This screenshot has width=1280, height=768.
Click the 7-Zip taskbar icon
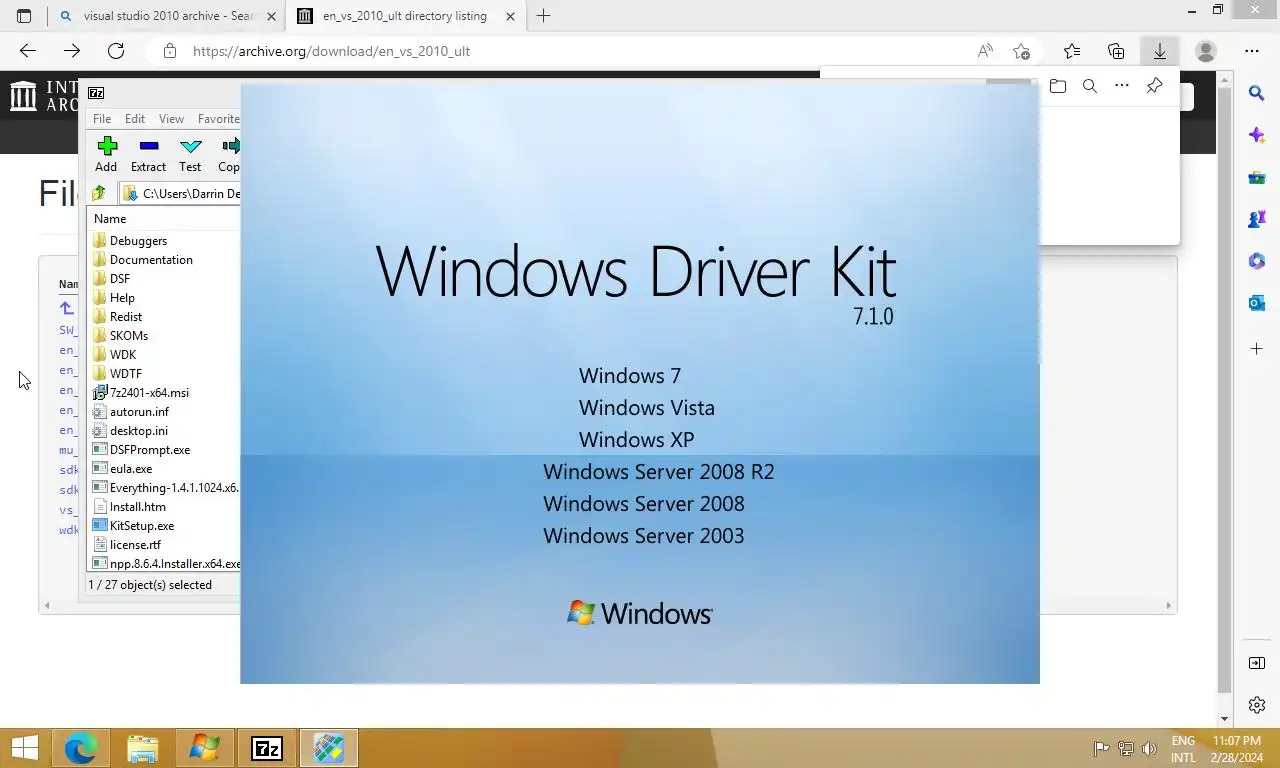tap(267, 748)
